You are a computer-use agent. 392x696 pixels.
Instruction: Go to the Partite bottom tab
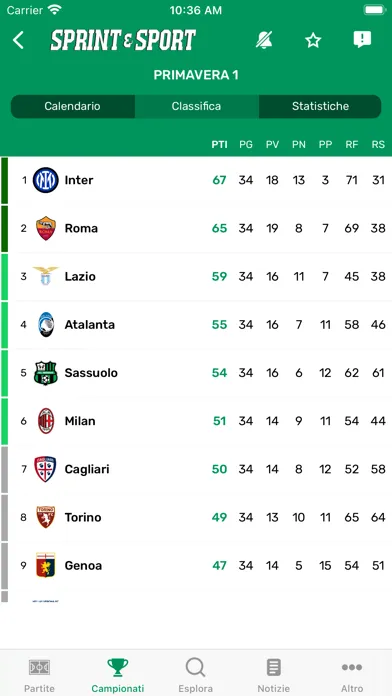tap(40, 675)
